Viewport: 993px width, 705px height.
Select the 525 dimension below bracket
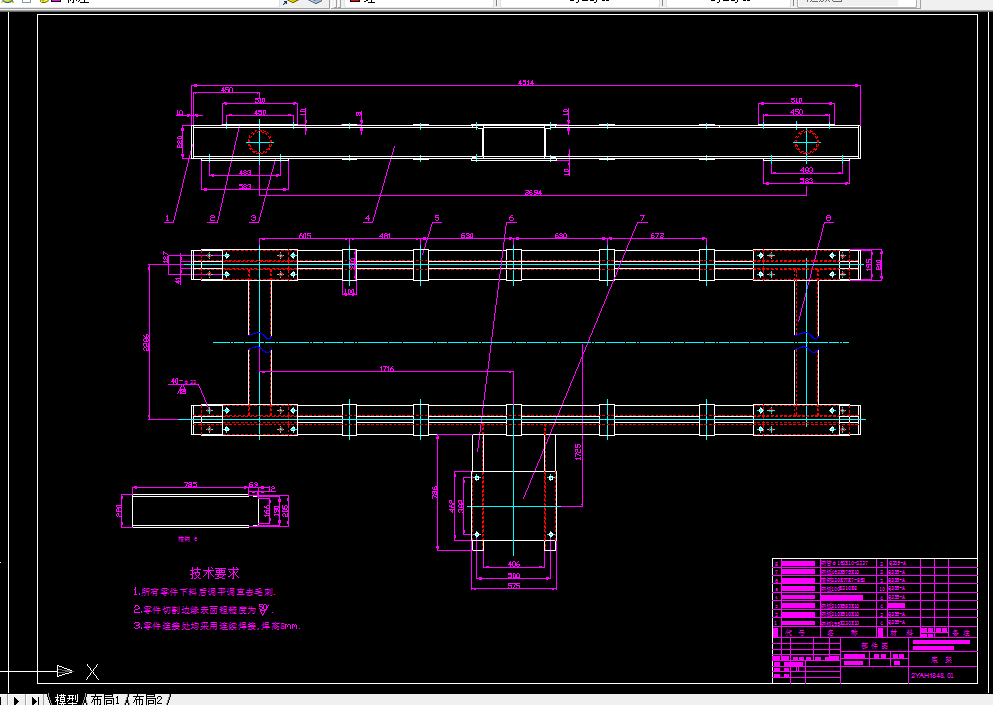[x=514, y=586]
